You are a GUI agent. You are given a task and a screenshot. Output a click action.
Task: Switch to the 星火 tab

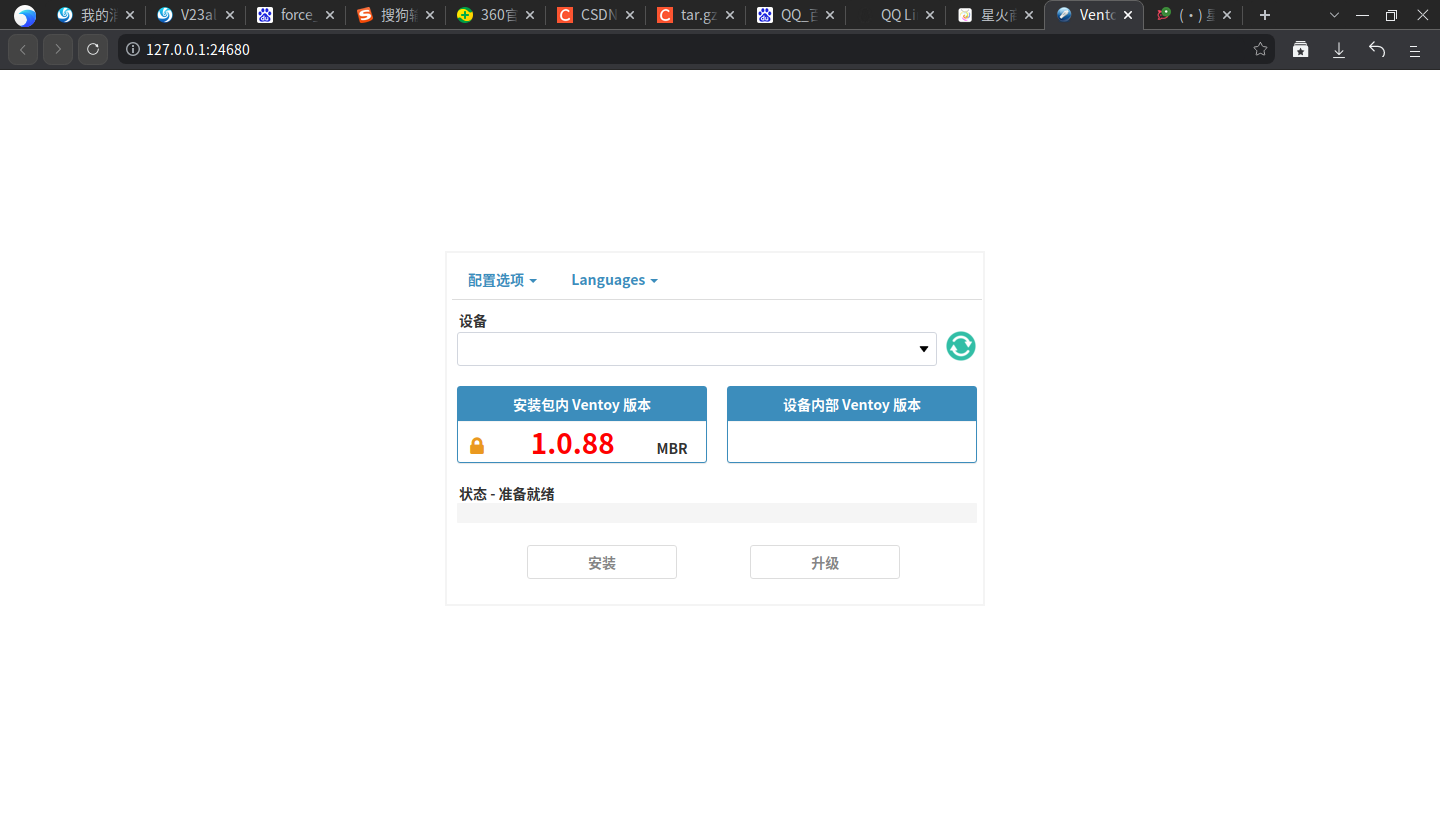996,15
